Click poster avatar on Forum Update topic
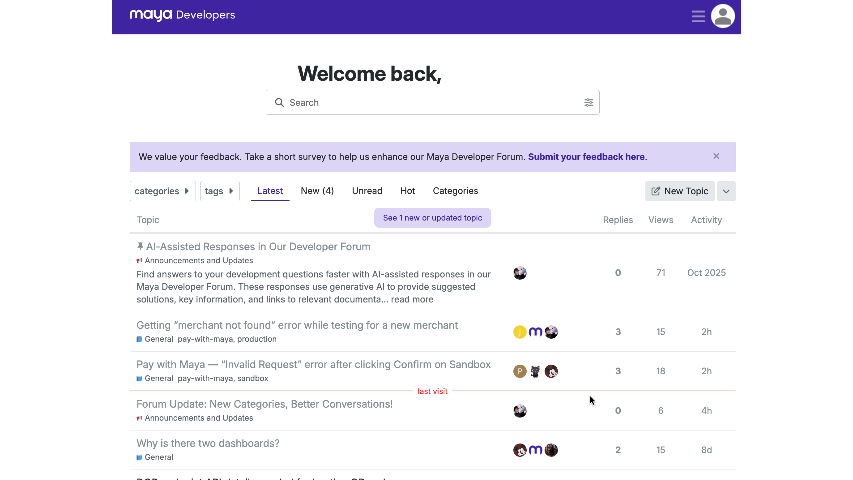 pyautogui.click(x=520, y=411)
